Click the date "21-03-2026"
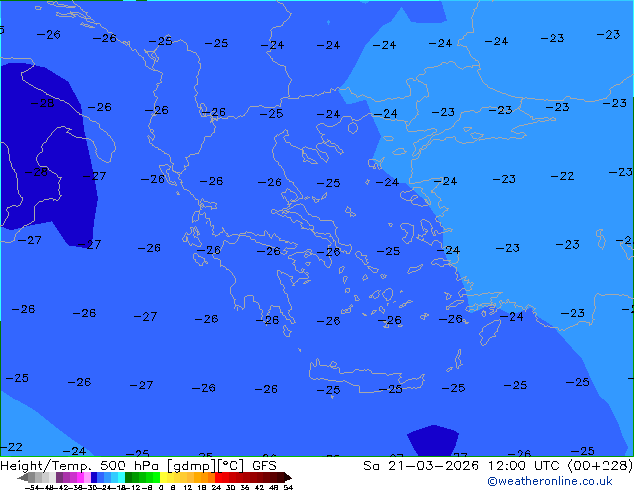Screen dimensions: 634x490 tap(433, 466)
